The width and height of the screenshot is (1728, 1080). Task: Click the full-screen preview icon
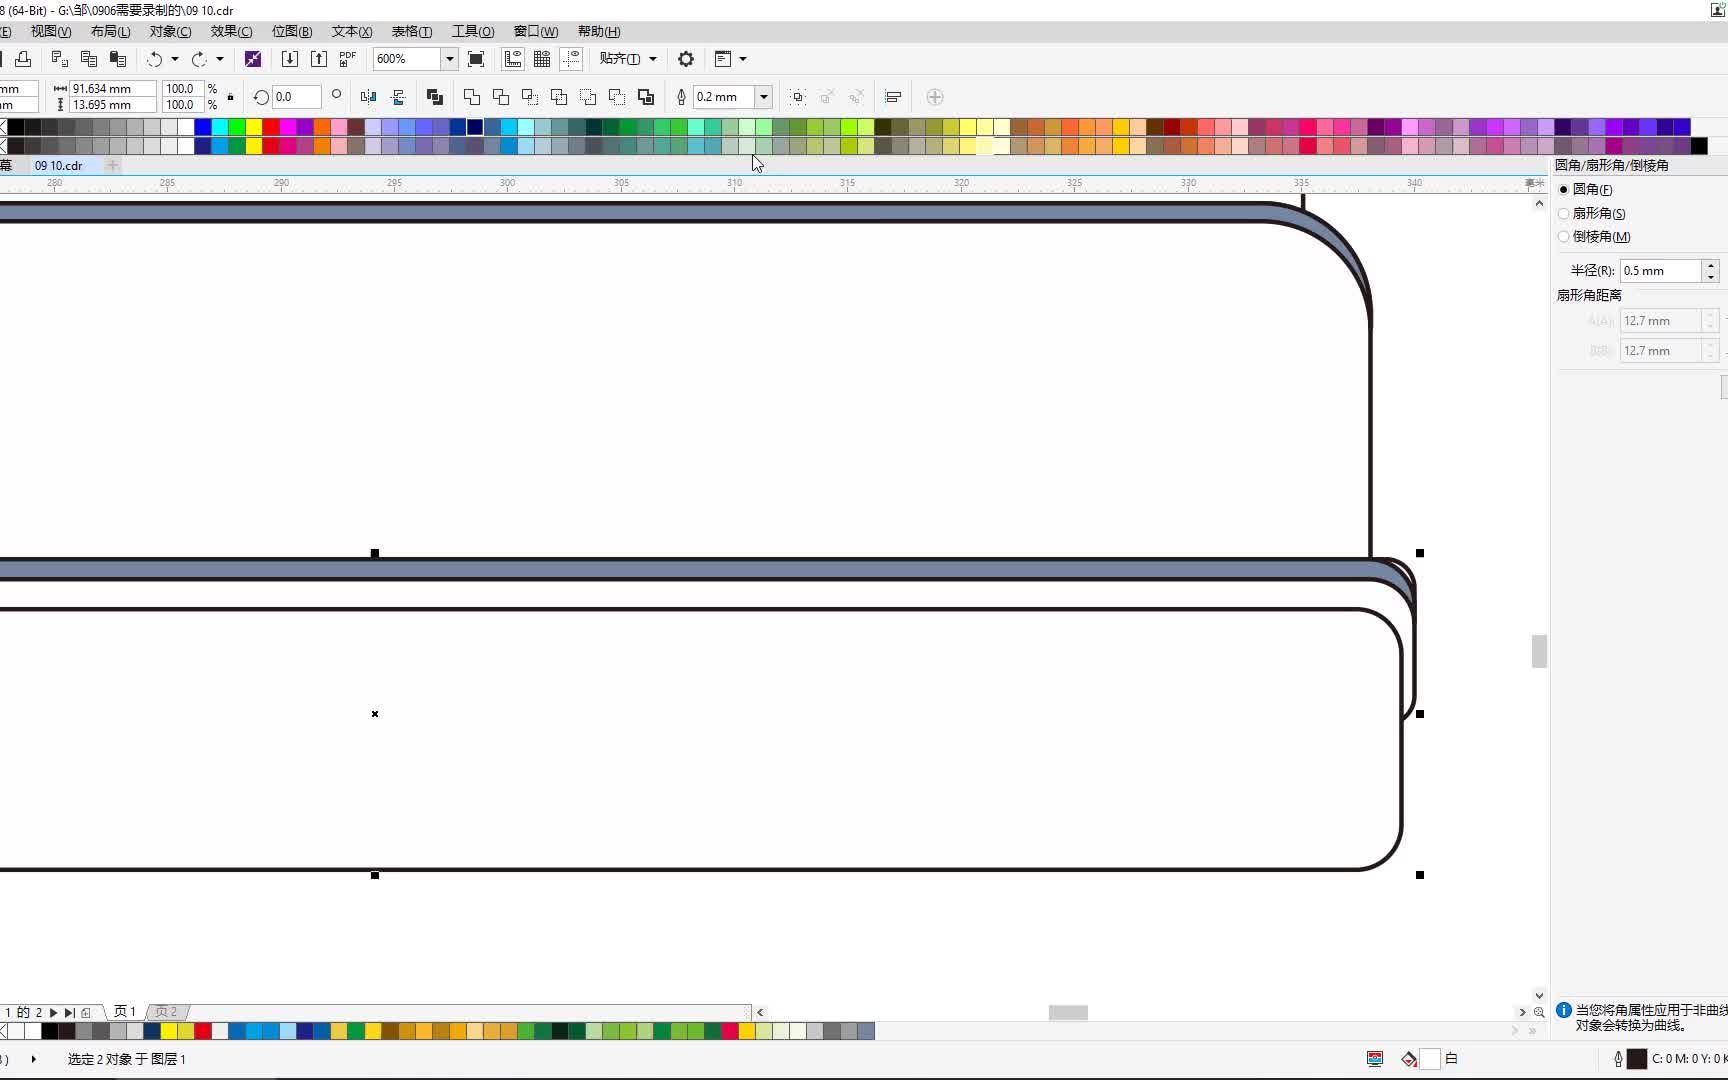point(476,59)
